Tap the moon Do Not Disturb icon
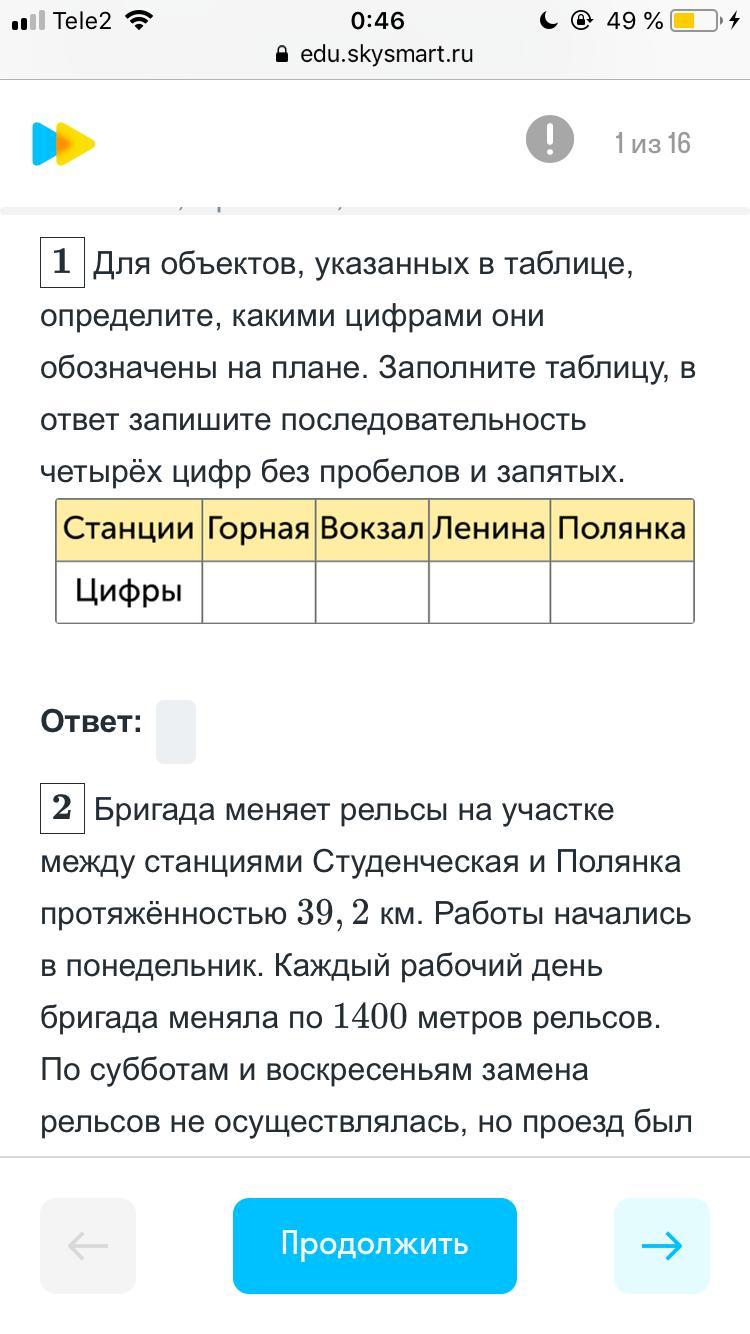Image resolution: width=750 pixels, height=1334 pixels. (548, 21)
